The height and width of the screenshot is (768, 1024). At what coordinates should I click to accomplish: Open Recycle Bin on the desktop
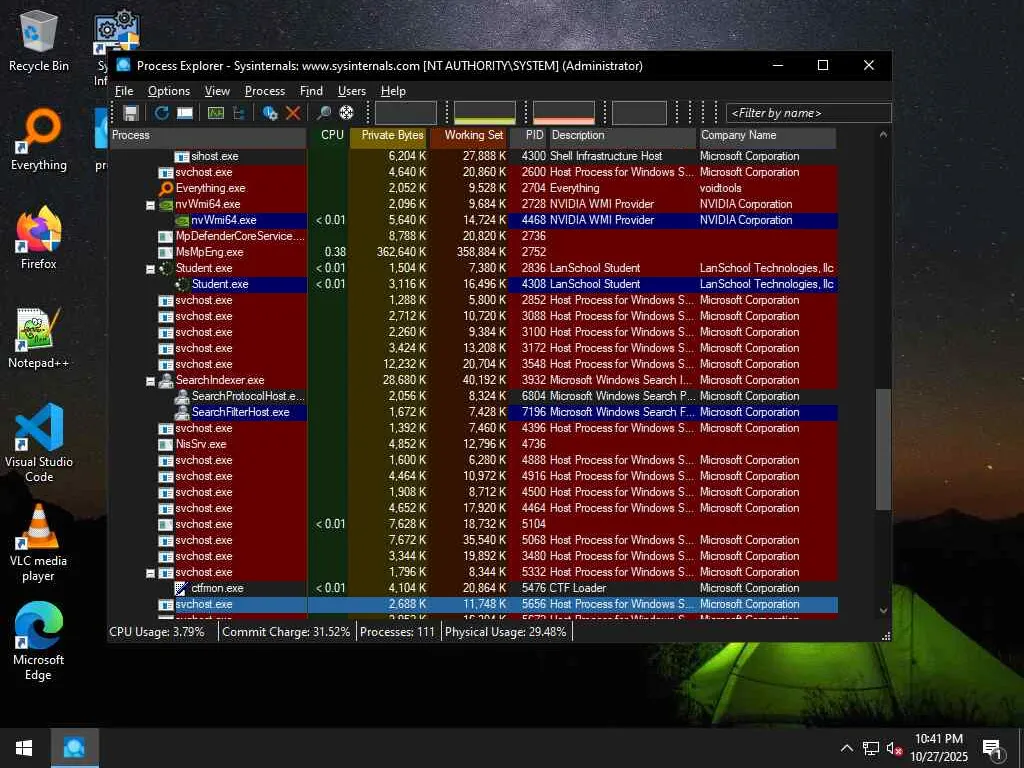39,40
